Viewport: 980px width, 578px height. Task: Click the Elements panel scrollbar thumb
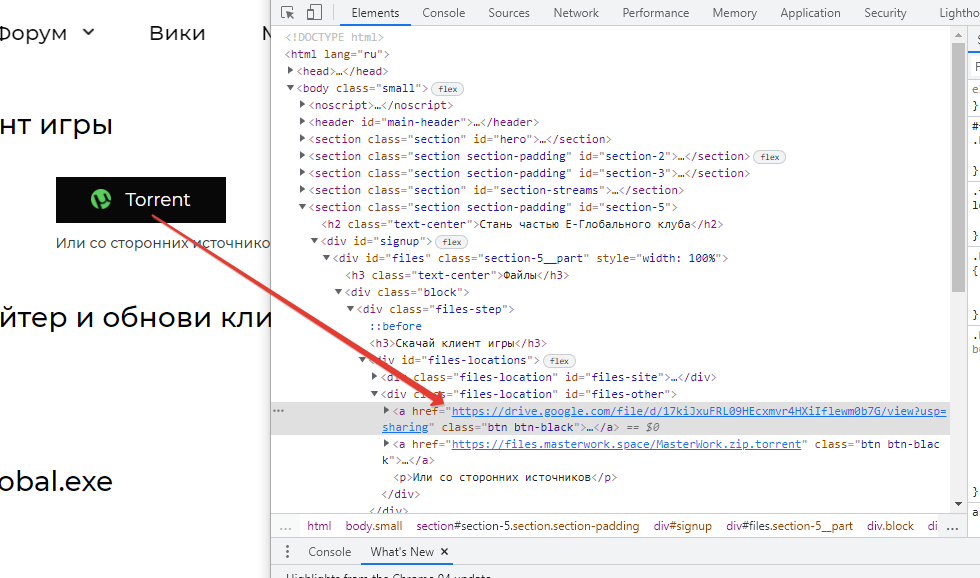[x=958, y=167]
